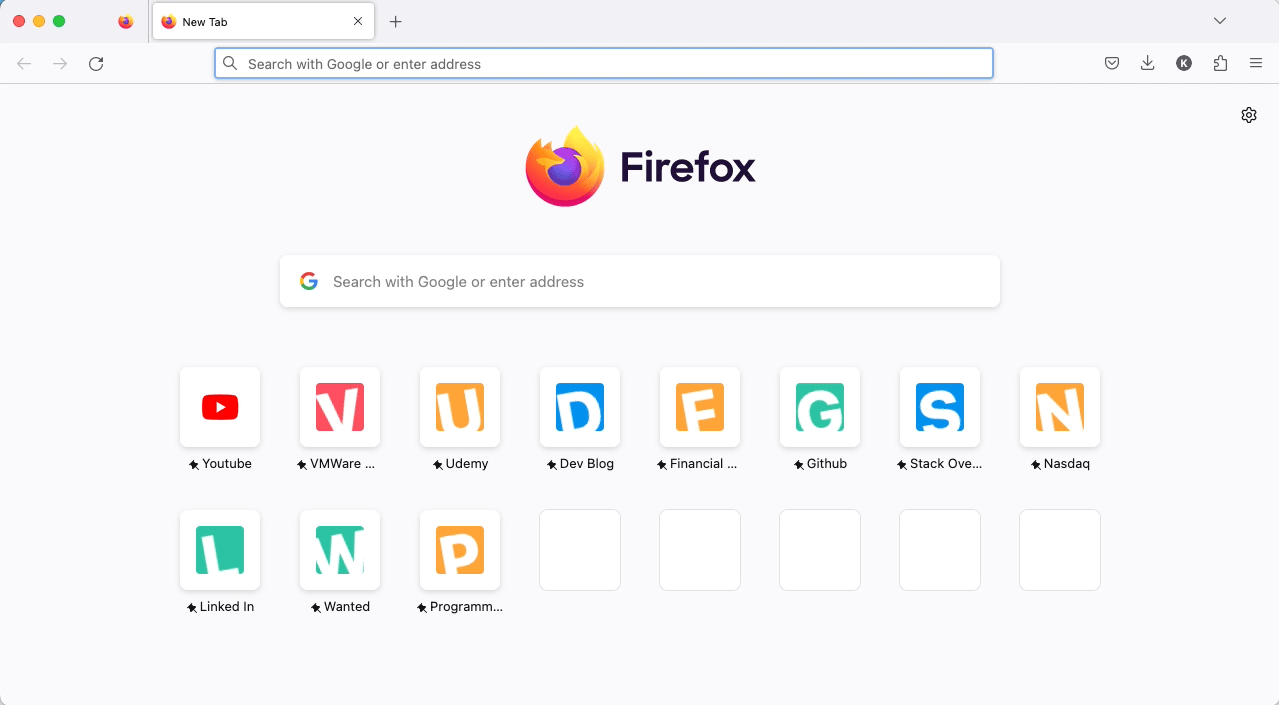Go back one page
The height and width of the screenshot is (705, 1279).
(24, 64)
